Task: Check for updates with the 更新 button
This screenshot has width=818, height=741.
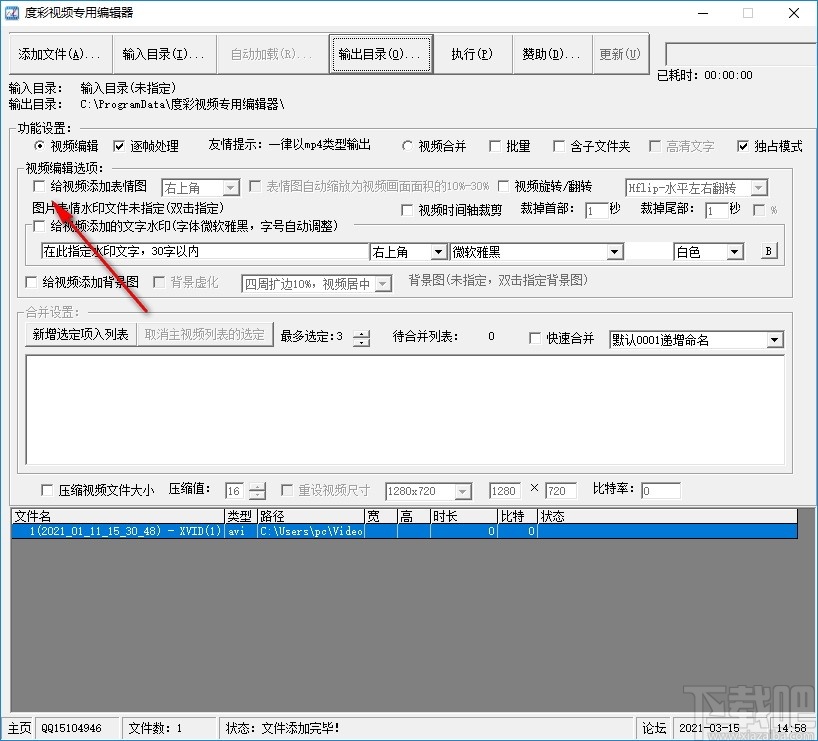Action: click(620, 53)
